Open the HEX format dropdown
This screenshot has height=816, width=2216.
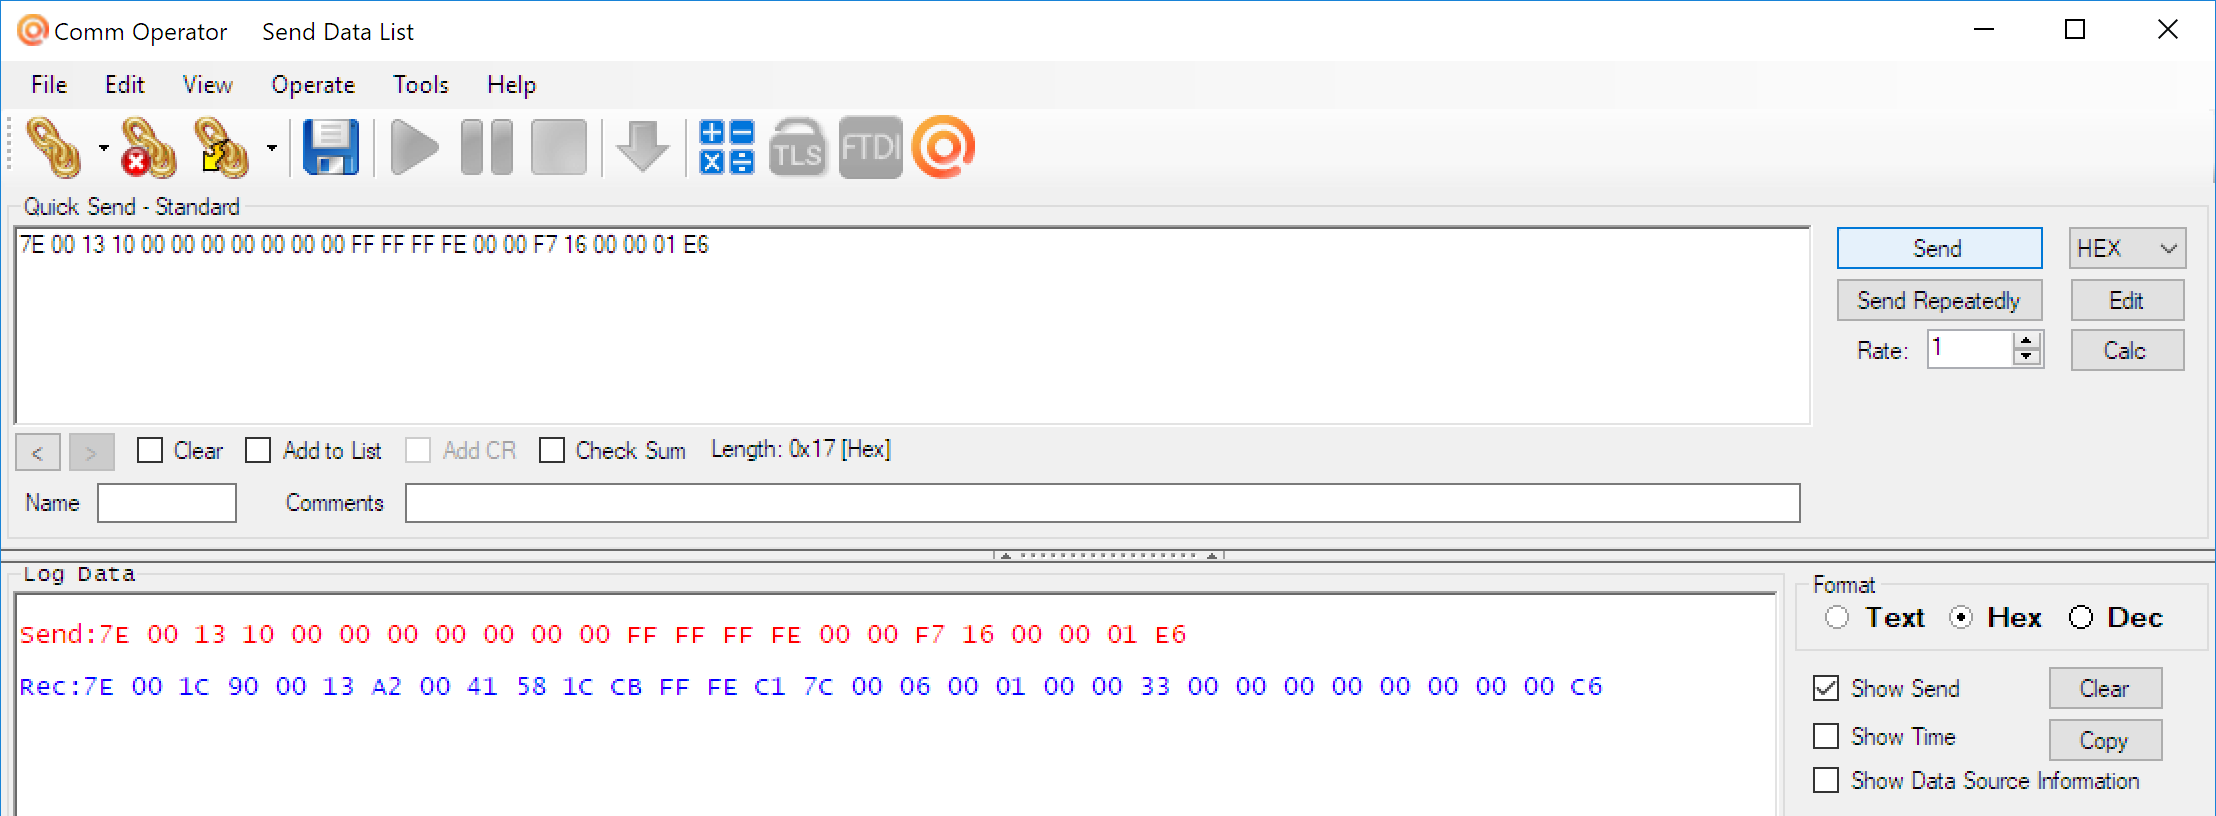(x=2127, y=248)
